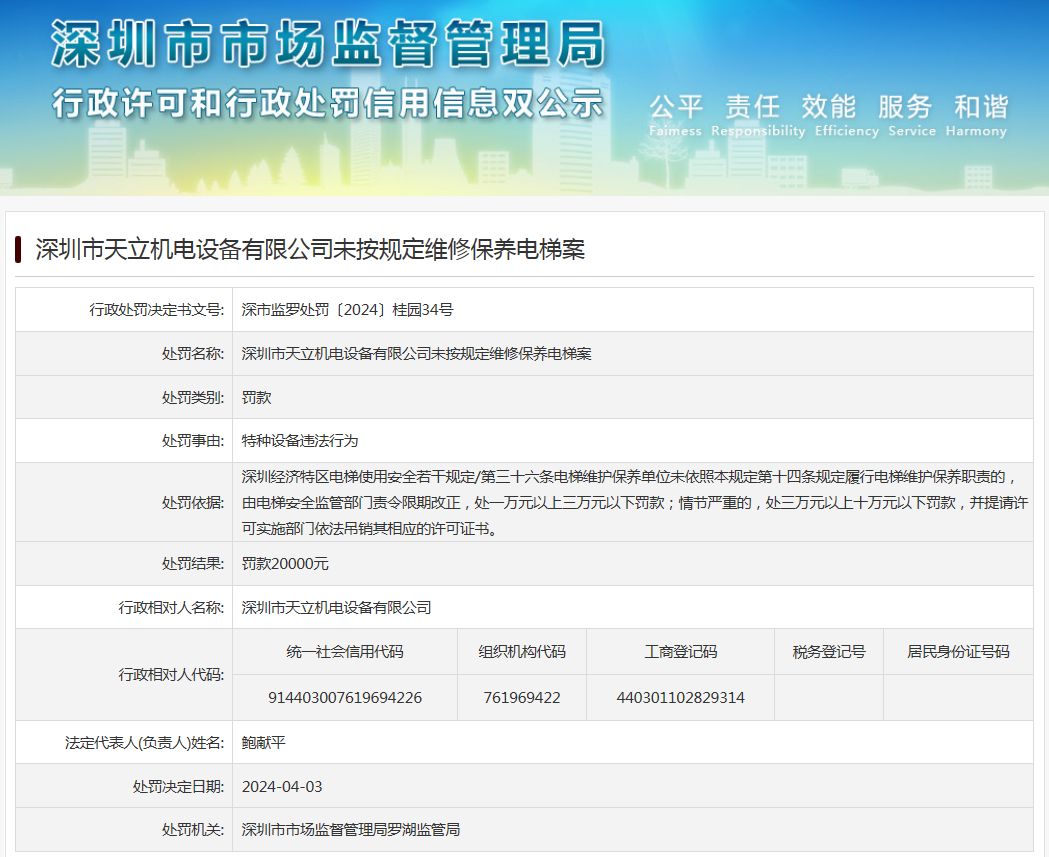The image size is (1049, 857).
Task: Click the 服务 Service slogan text
Action: [912, 116]
